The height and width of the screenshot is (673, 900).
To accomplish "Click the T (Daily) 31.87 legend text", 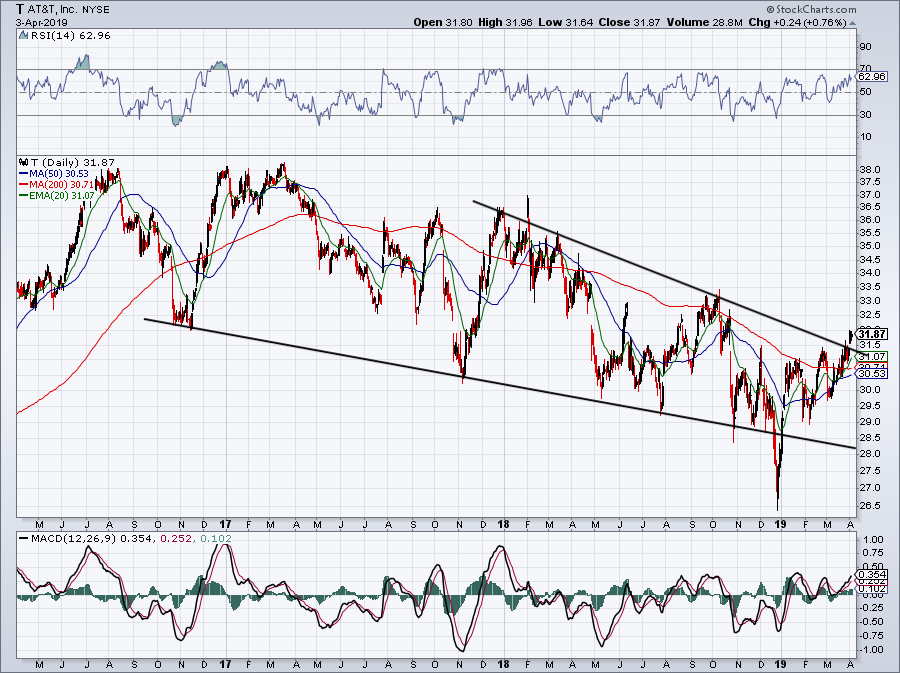I will 72,162.
